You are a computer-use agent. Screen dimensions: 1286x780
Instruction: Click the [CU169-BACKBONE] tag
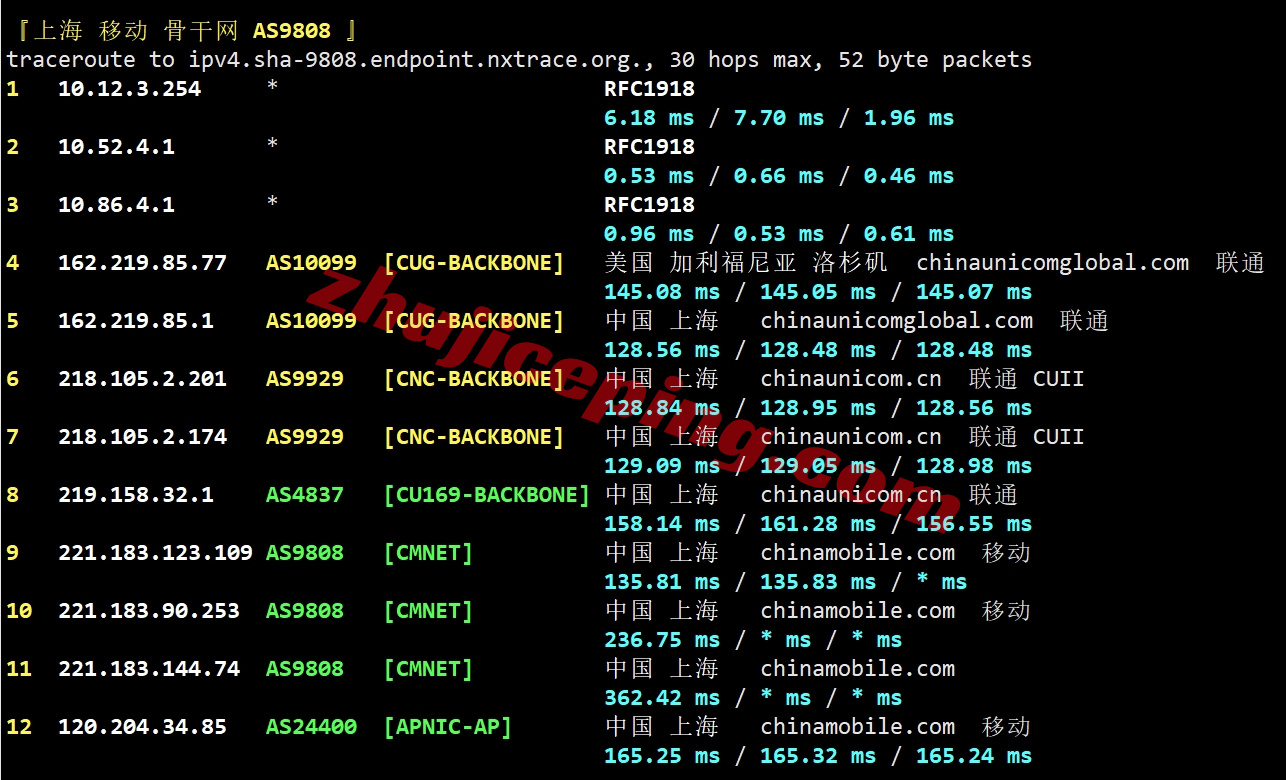[x=487, y=495]
